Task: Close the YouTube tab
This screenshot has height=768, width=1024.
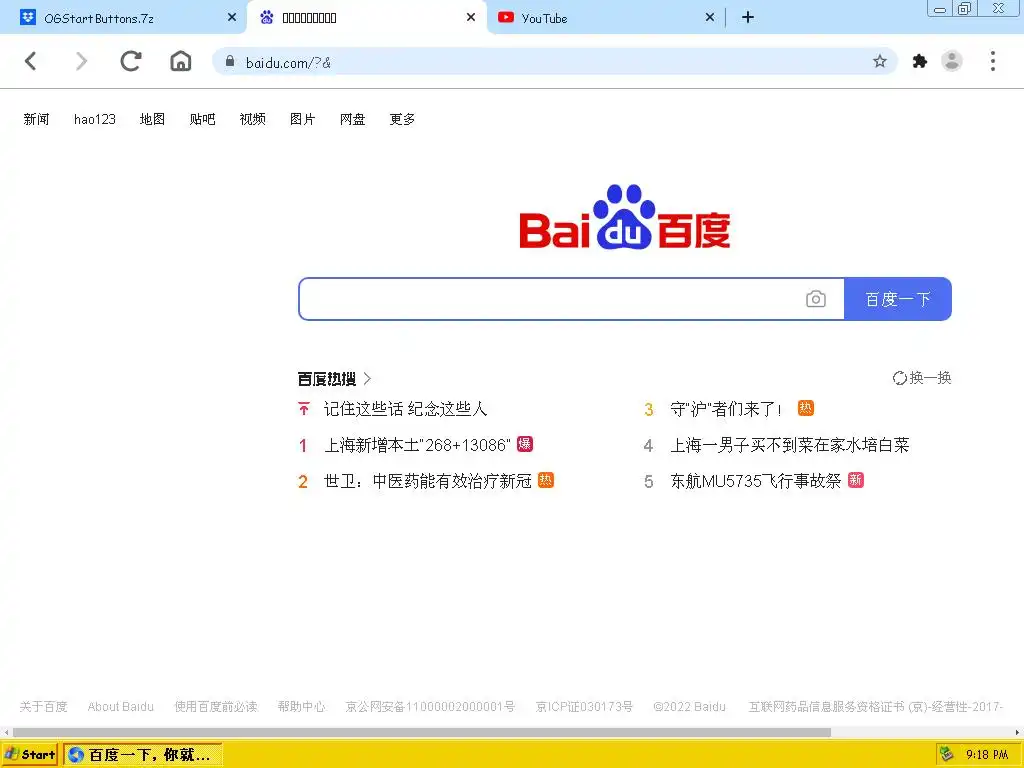Action: click(710, 18)
